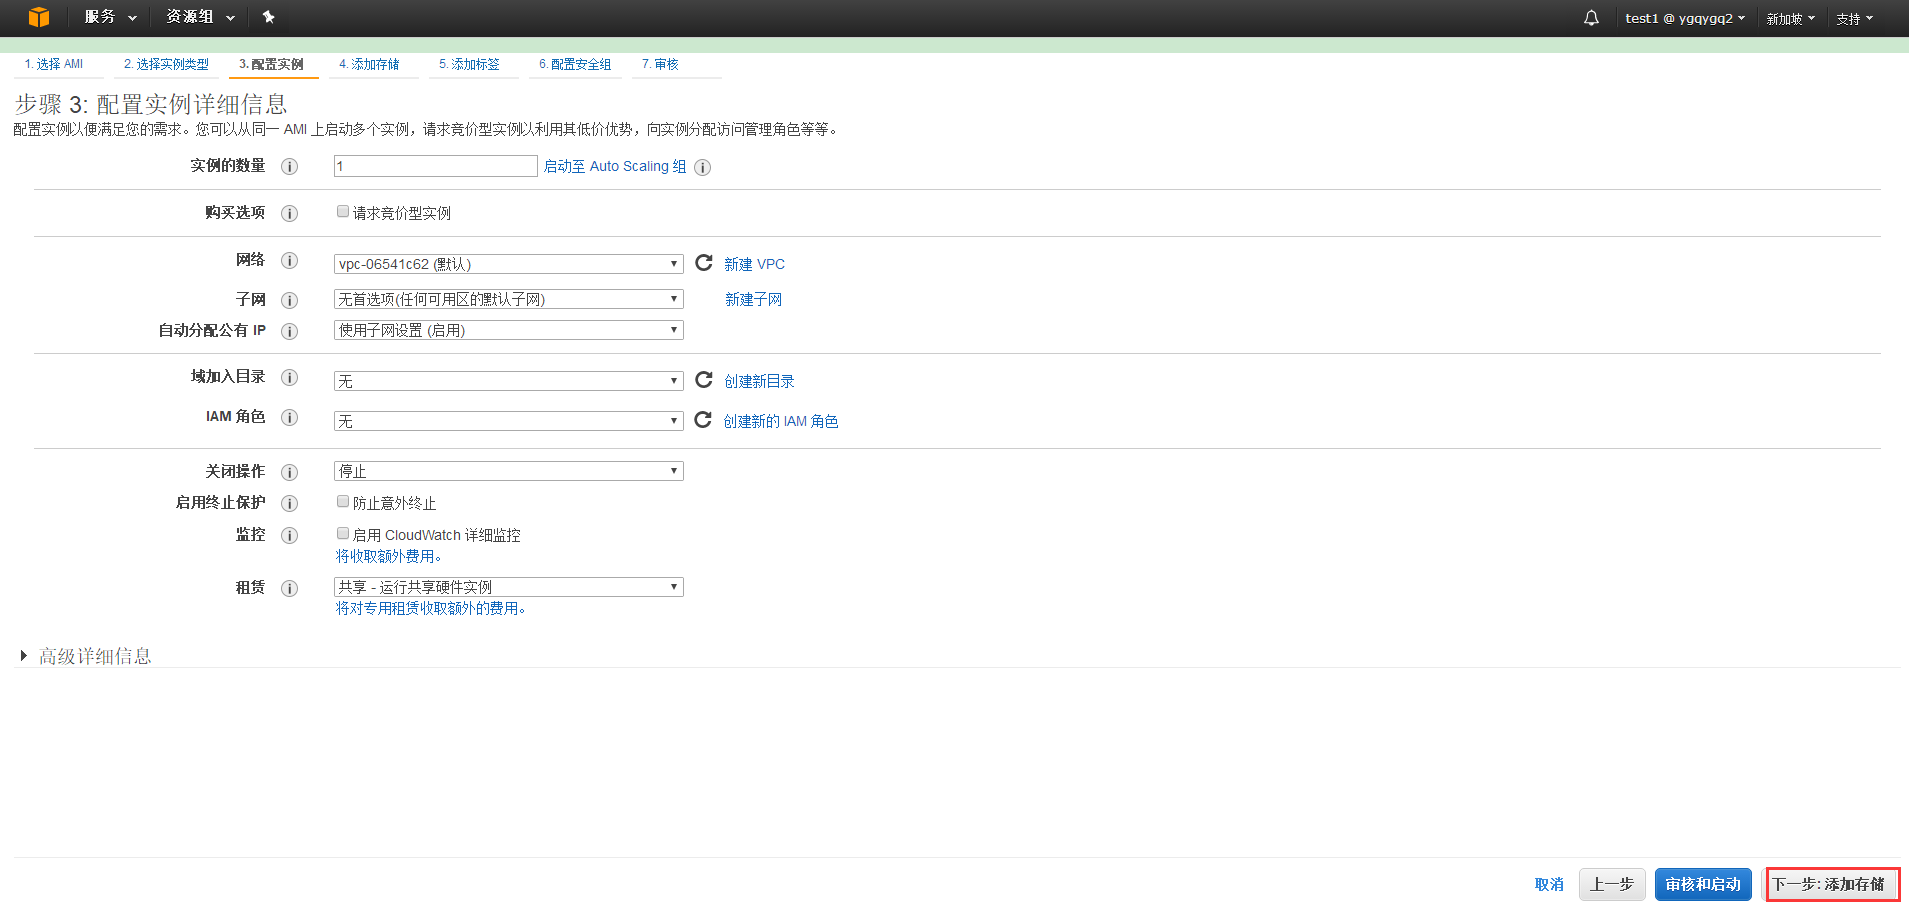This screenshot has height=911, width=1909.
Task: Go to step 2 选择实例类型 tab
Action: [x=166, y=64]
